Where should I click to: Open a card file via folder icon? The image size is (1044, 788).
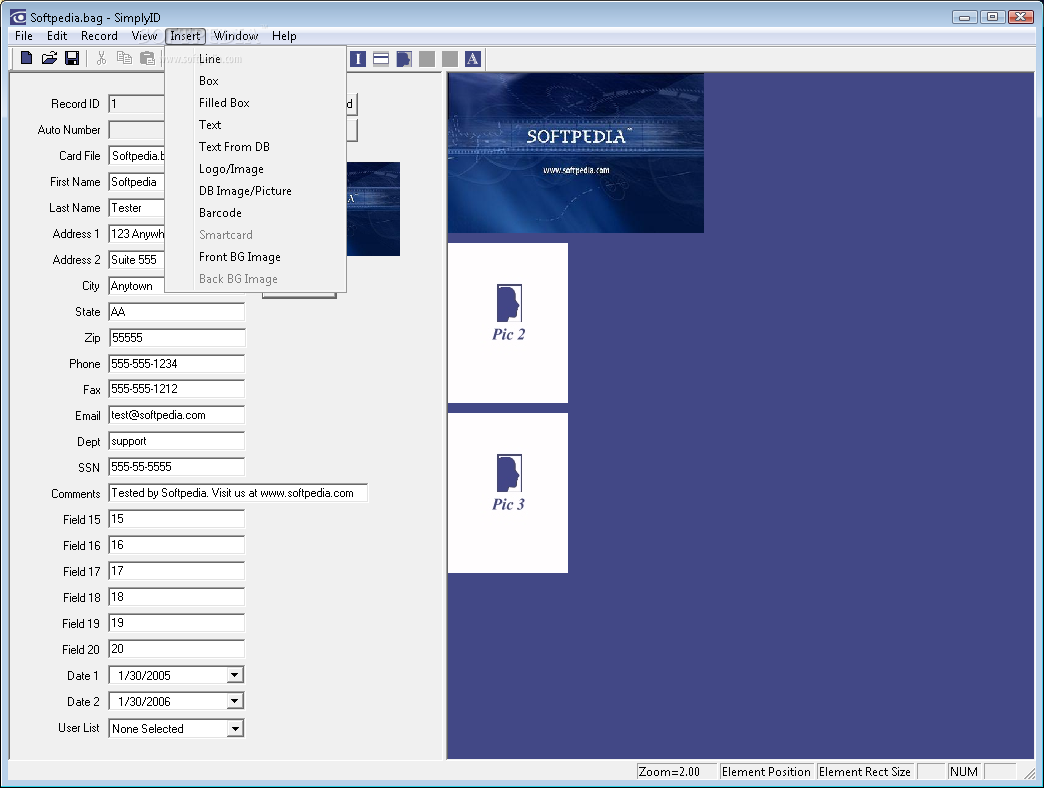coord(49,59)
